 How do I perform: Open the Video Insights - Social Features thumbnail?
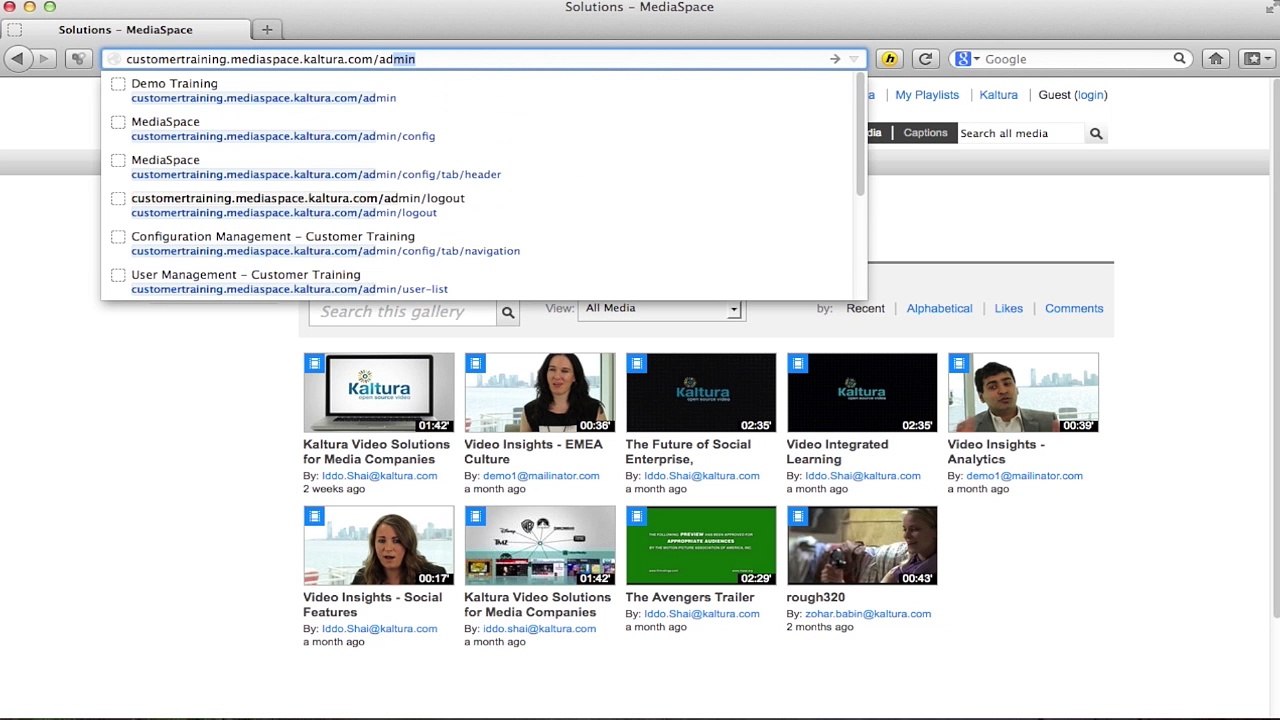click(379, 546)
